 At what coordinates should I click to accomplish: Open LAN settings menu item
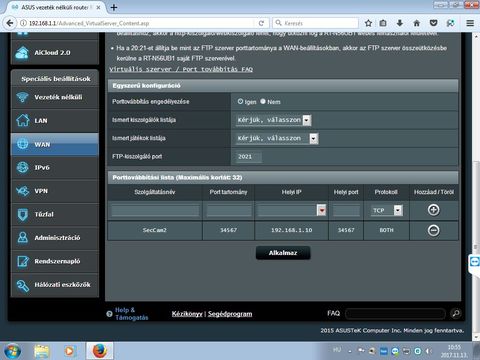pyautogui.click(x=55, y=120)
